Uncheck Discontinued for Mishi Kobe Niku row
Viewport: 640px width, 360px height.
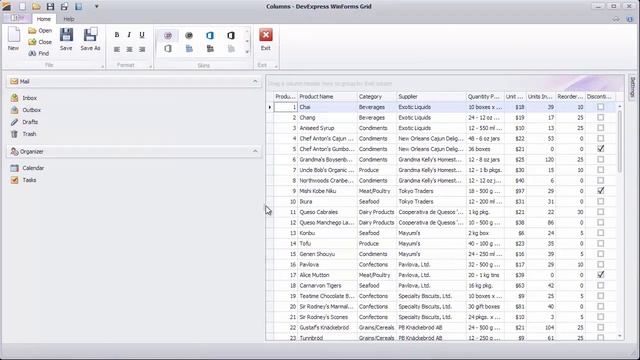pyautogui.click(x=600, y=191)
